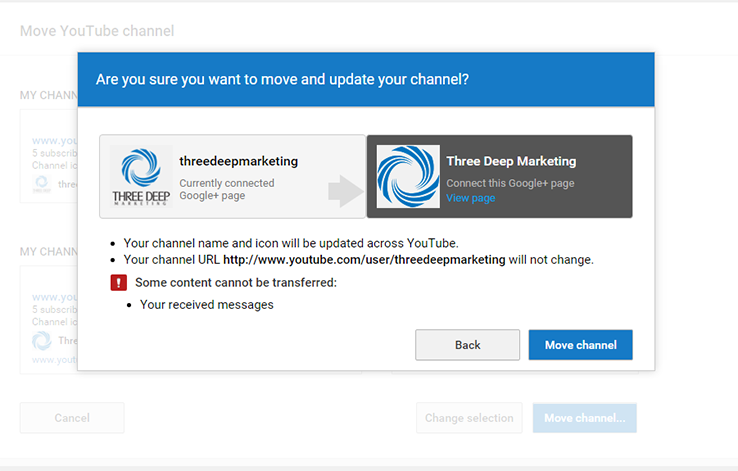Click the red exclamation warning icon
Screen dimensions: 738x471
pyautogui.click(x=119, y=283)
